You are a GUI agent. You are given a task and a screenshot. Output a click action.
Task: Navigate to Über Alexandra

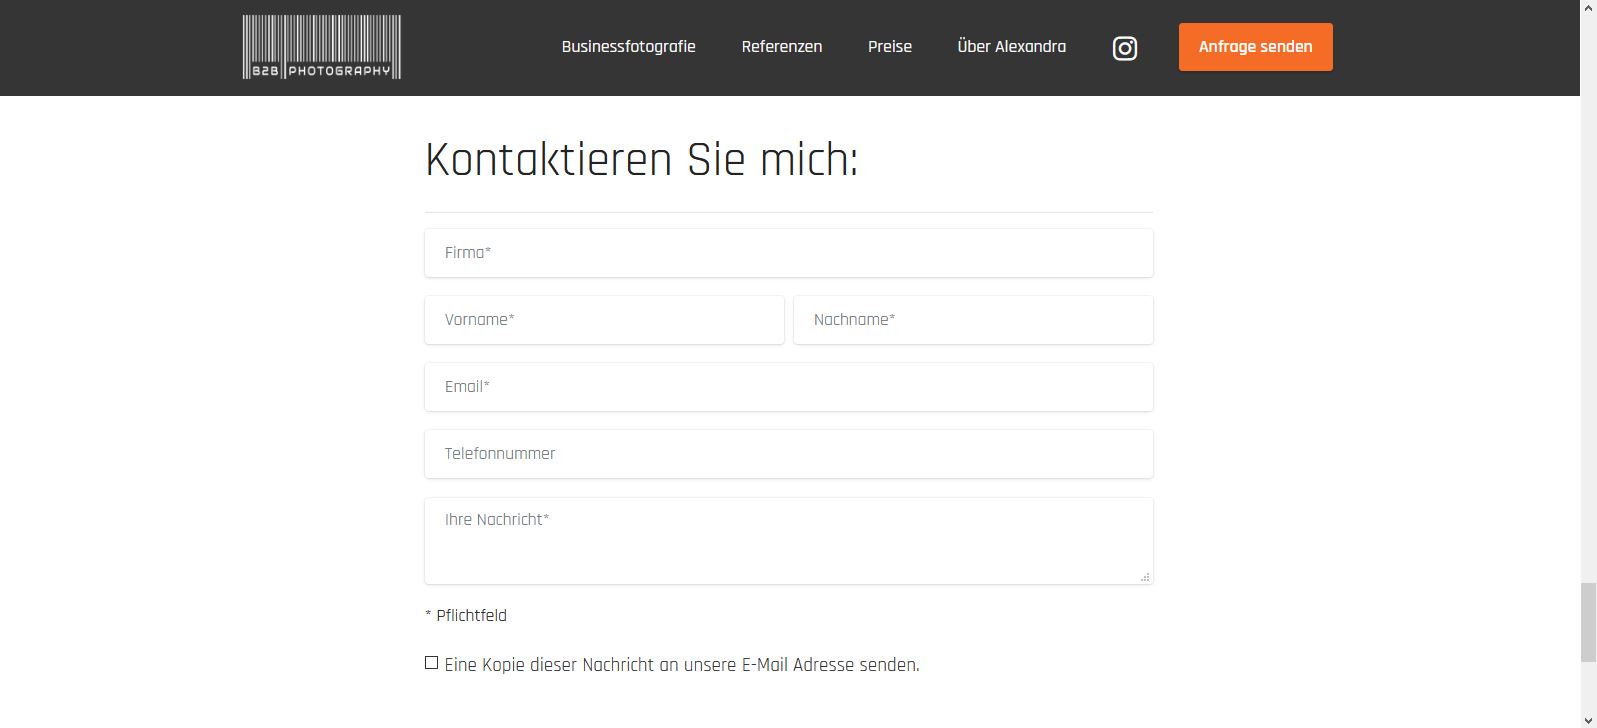pos(1011,47)
